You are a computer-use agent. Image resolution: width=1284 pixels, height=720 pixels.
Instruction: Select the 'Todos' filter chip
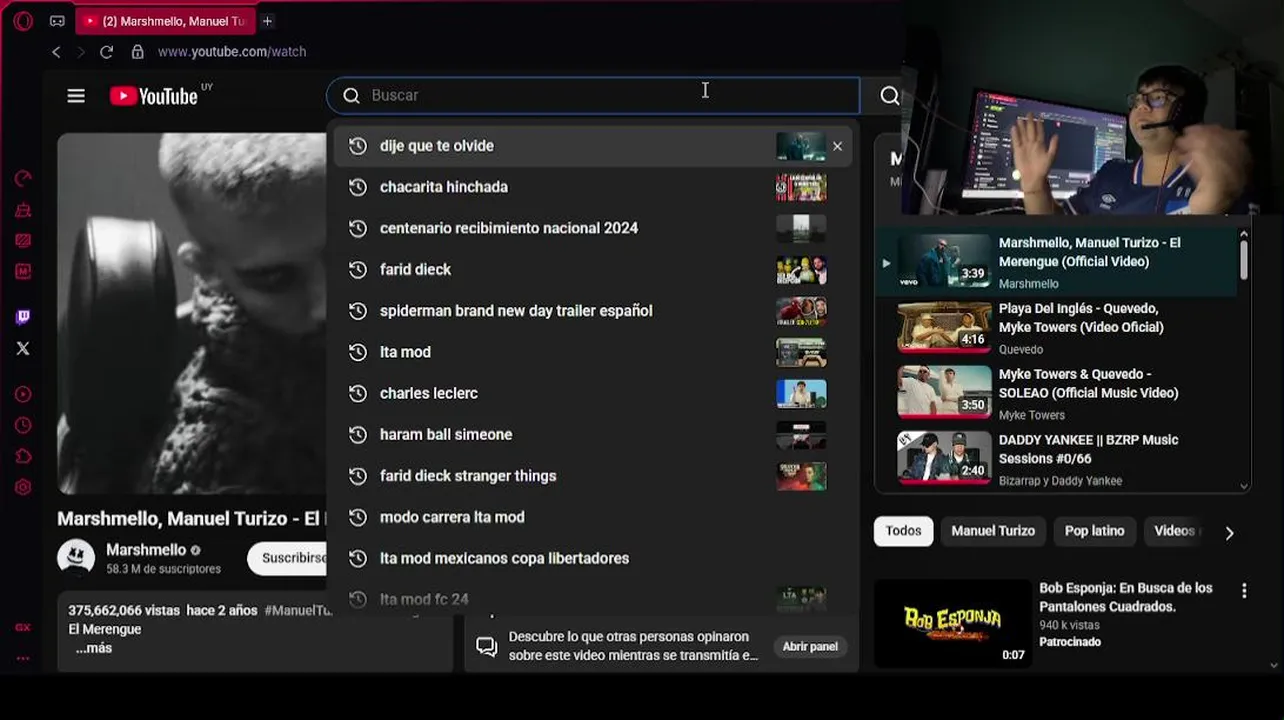pos(903,531)
